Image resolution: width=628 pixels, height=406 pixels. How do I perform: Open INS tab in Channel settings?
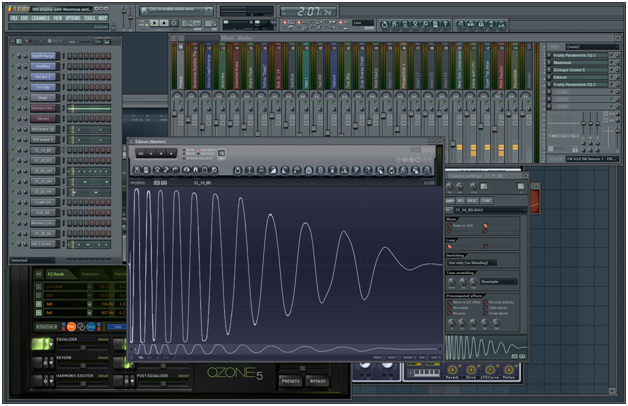[461, 201]
